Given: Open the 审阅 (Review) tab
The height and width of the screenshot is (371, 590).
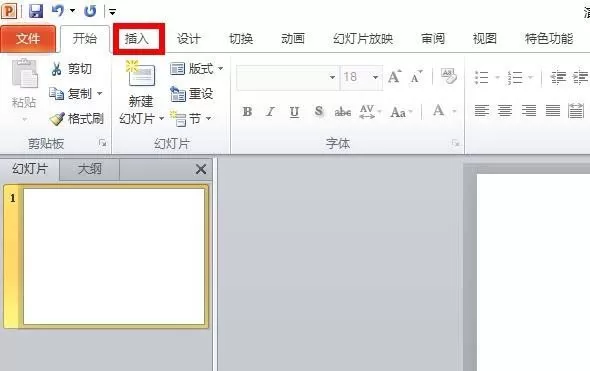Looking at the screenshot, I should 433,39.
